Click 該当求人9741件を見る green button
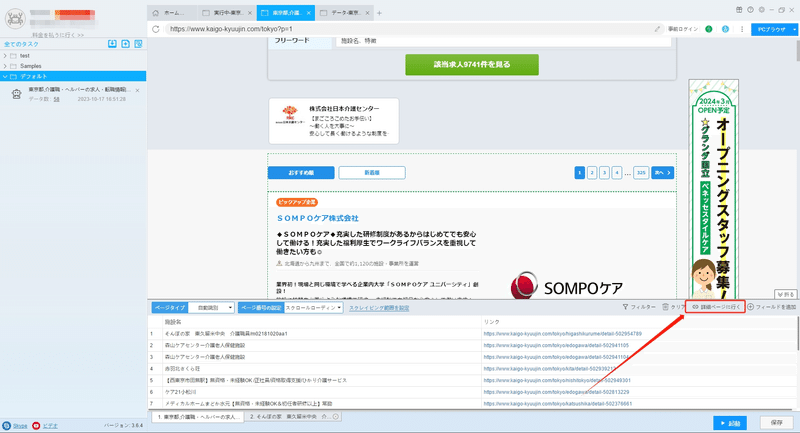The width and height of the screenshot is (800, 433). [472, 65]
